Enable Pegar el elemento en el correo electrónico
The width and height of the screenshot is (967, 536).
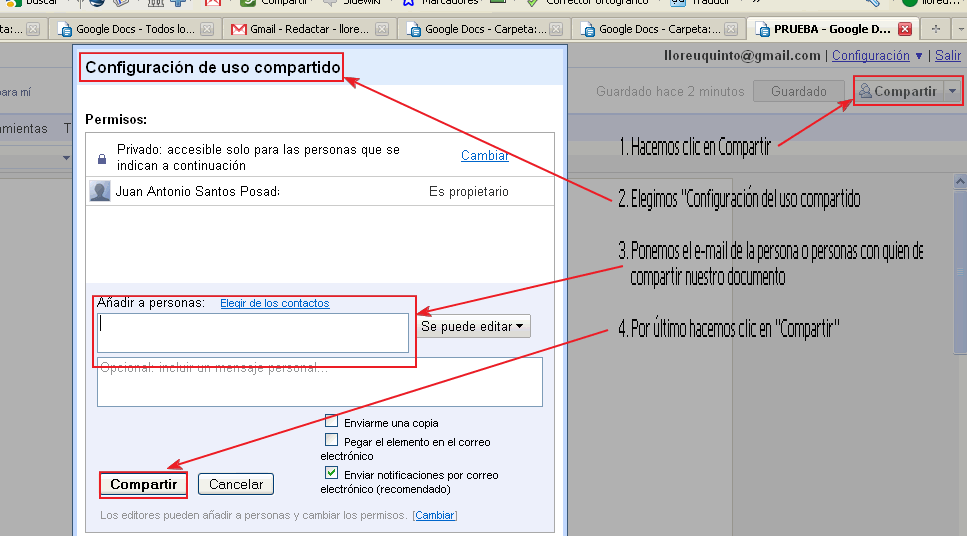pos(331,440)
